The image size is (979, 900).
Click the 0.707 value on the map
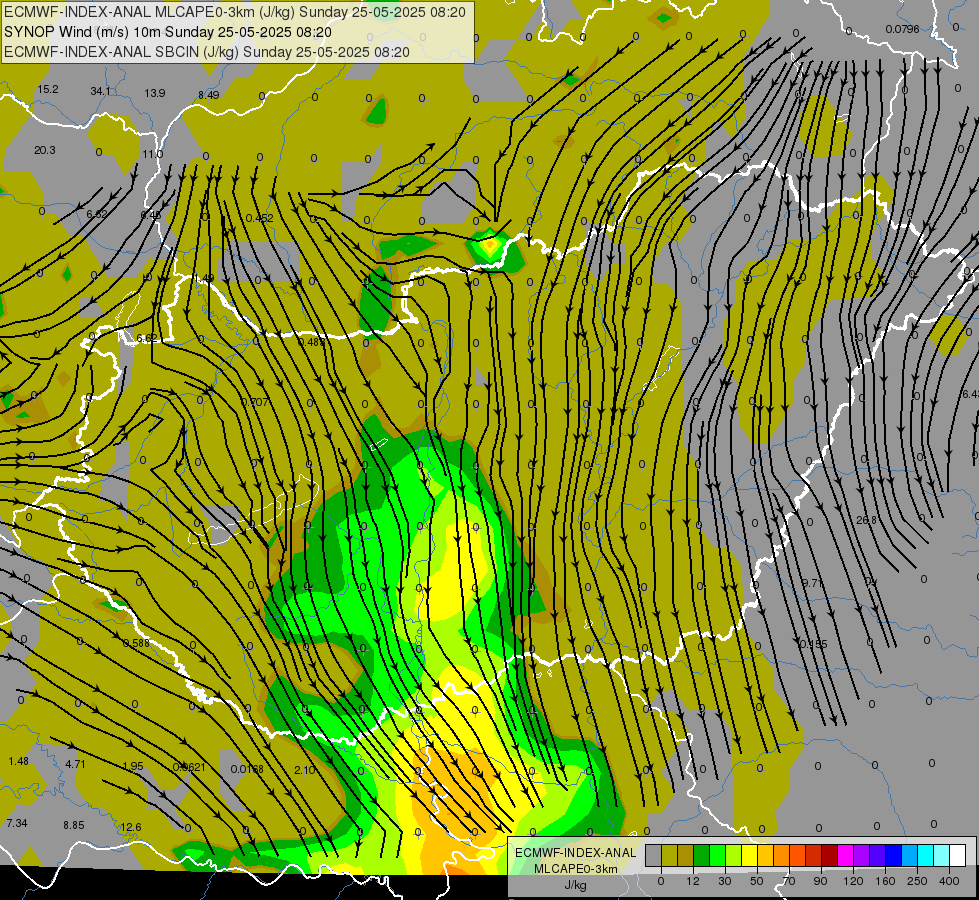[x=255, y=402]
